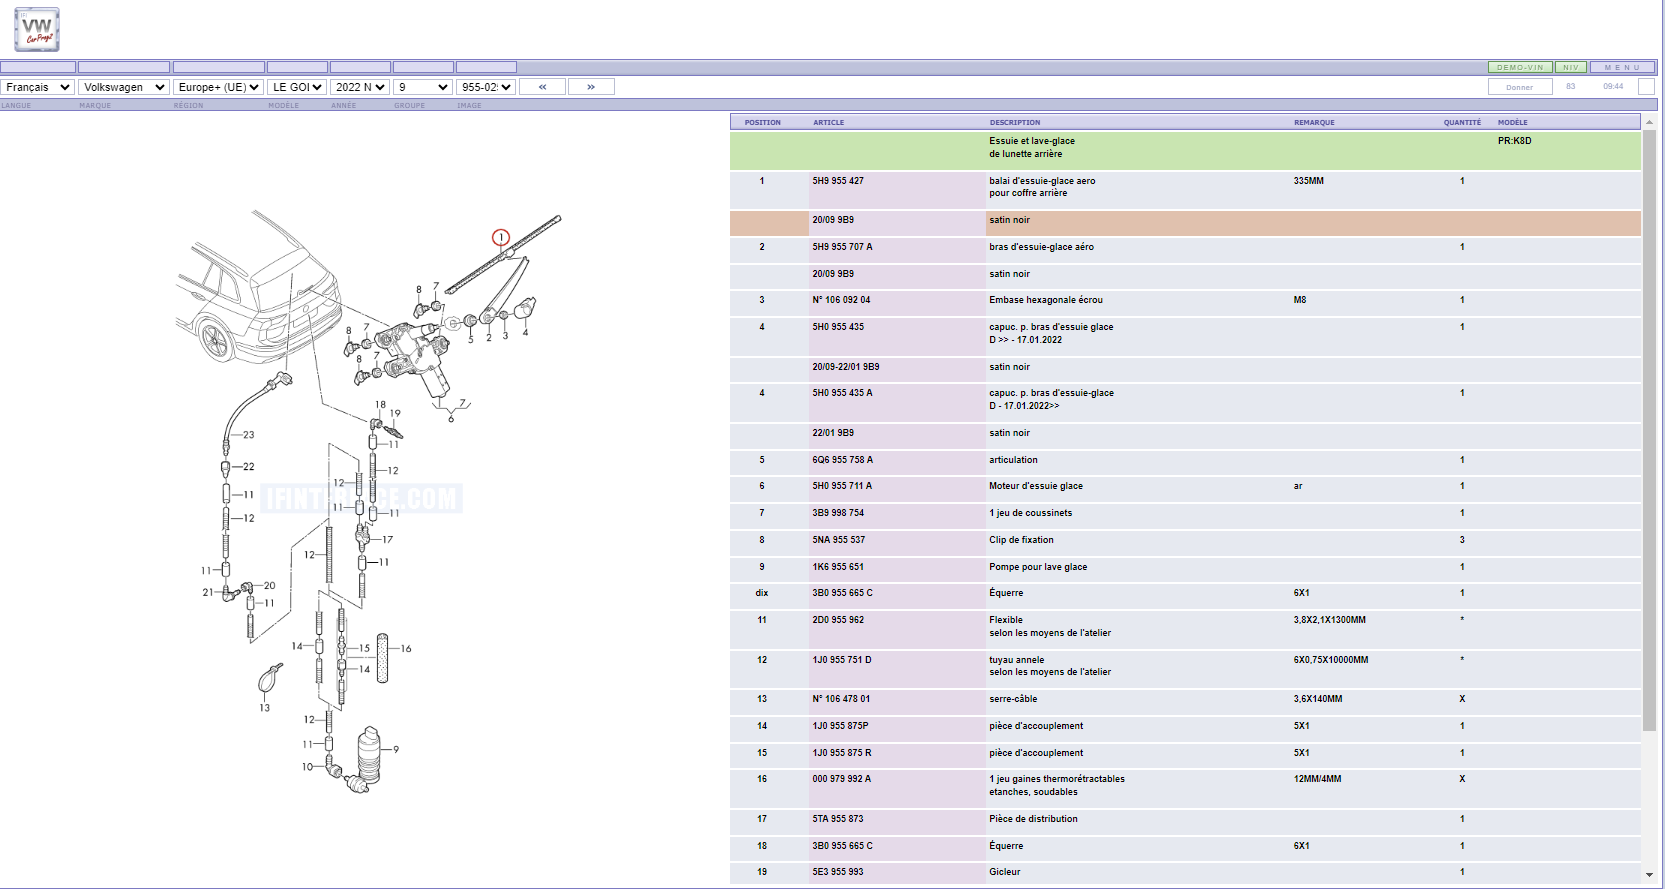Click the 'Pompe pour lave glace' description
The height and width of the screenshot is (889, 1665).
[1038, 567]
